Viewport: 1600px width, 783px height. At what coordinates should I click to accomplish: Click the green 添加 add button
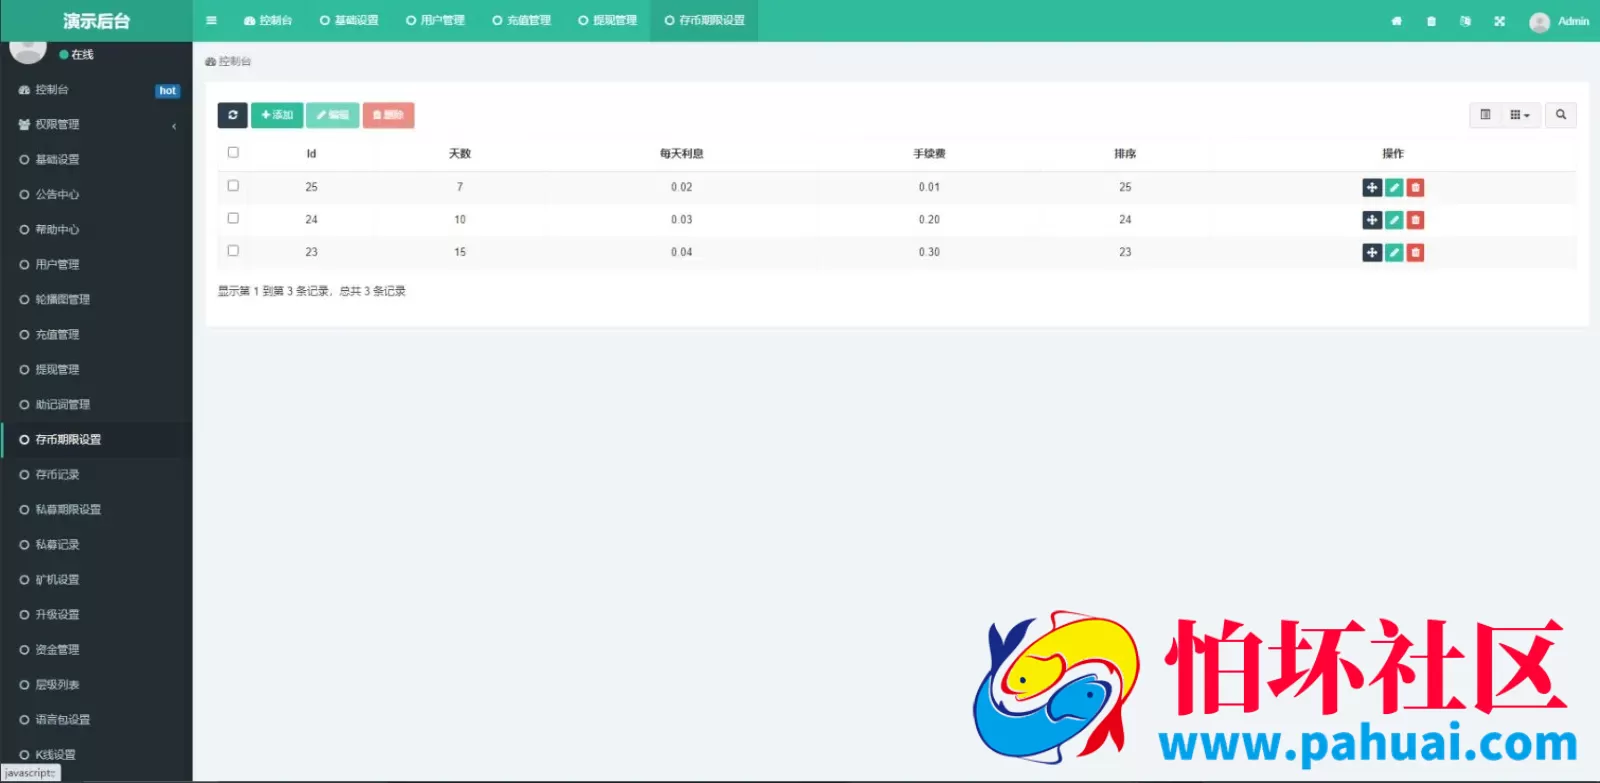[277, 115]
